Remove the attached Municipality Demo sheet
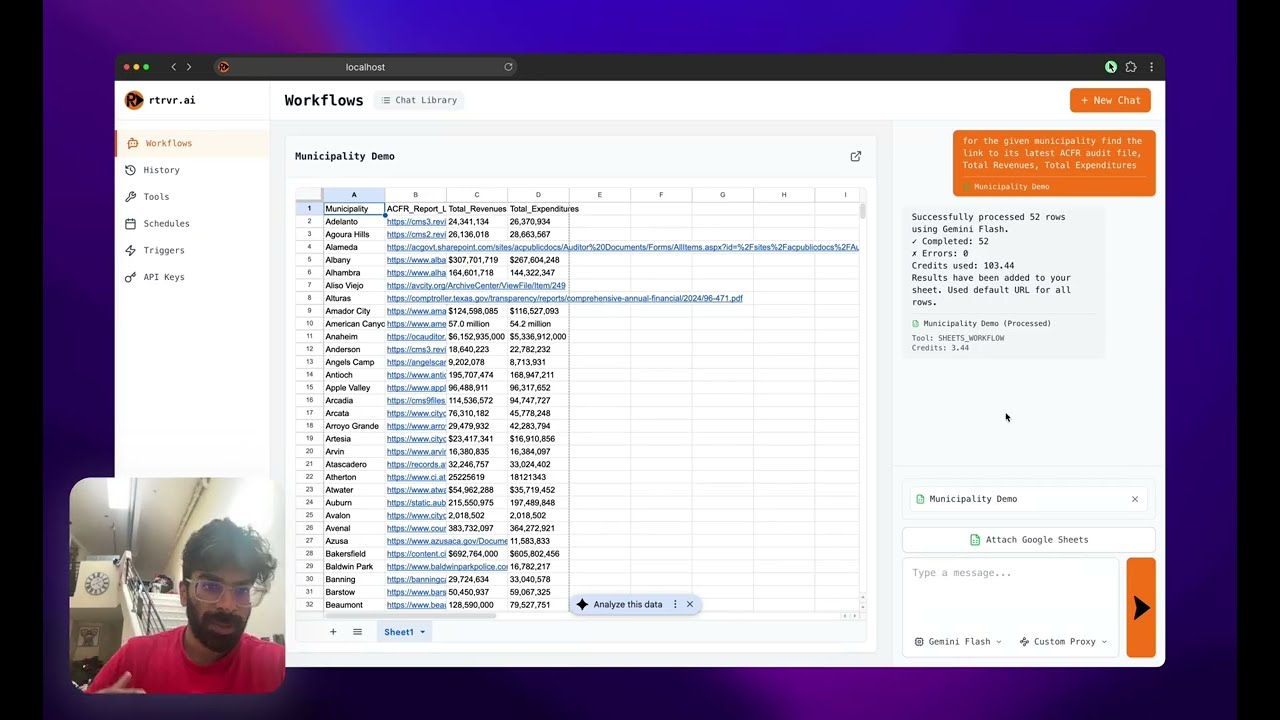 click(1134, 499)
